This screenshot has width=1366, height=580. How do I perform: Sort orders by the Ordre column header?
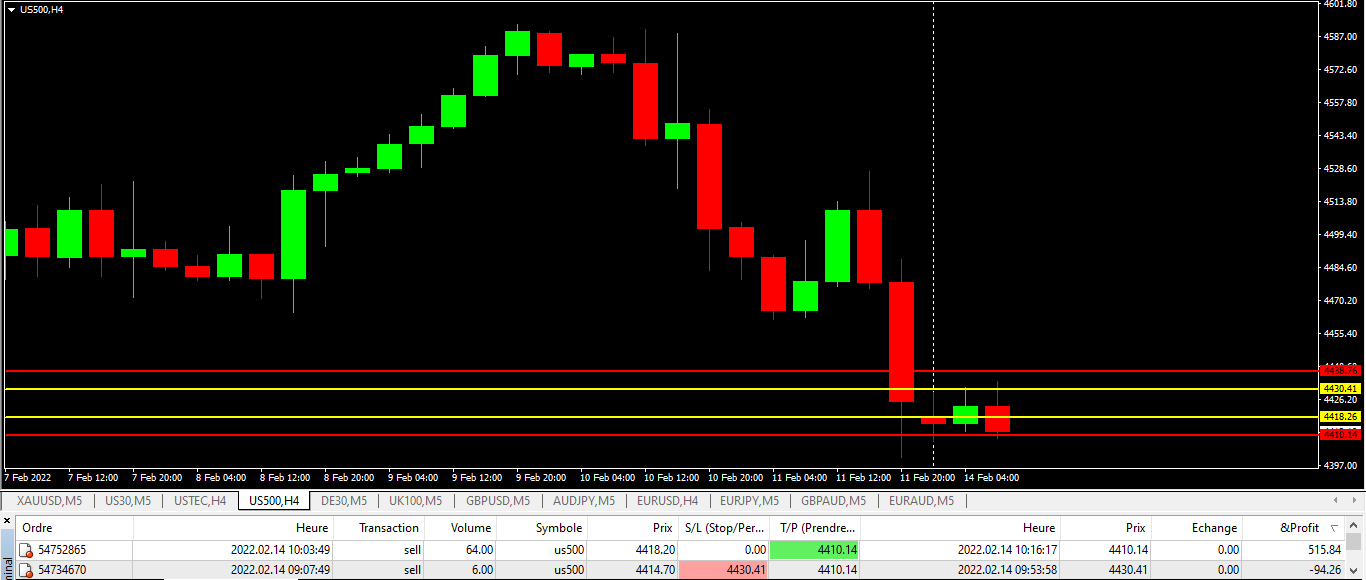(75, 528)
